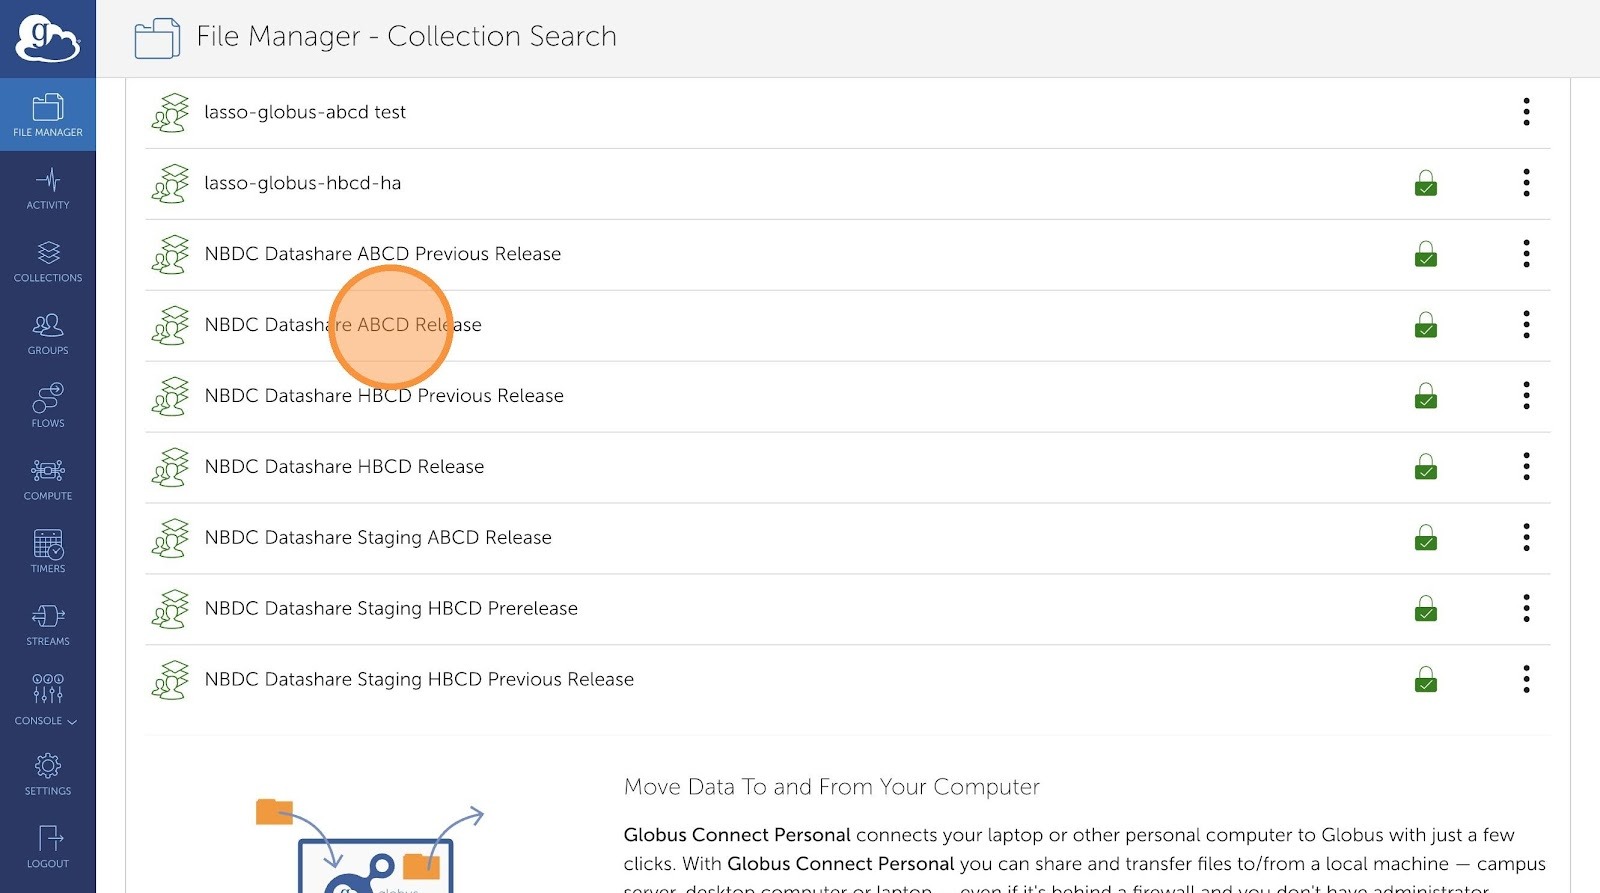Viewport: 1600px width, 893px height.
Task: Click the Globus Connect Personal link
Action: (x=737, y=835)
